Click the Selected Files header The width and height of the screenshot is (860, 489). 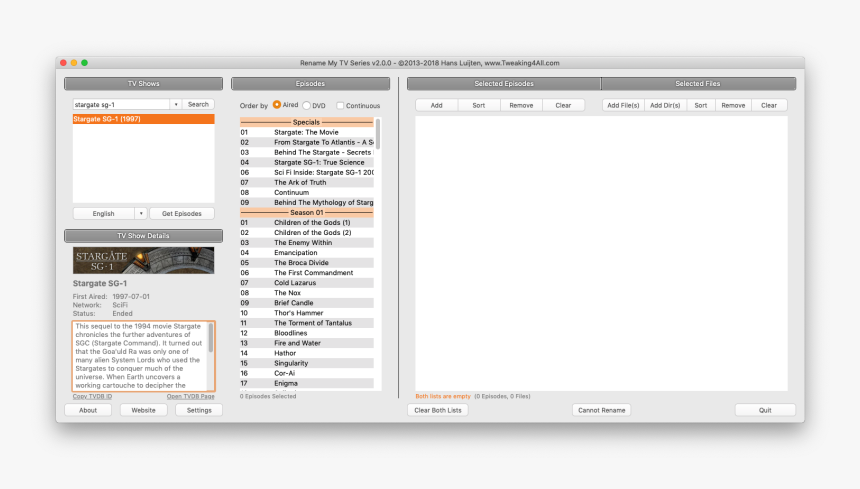[698, 83]
